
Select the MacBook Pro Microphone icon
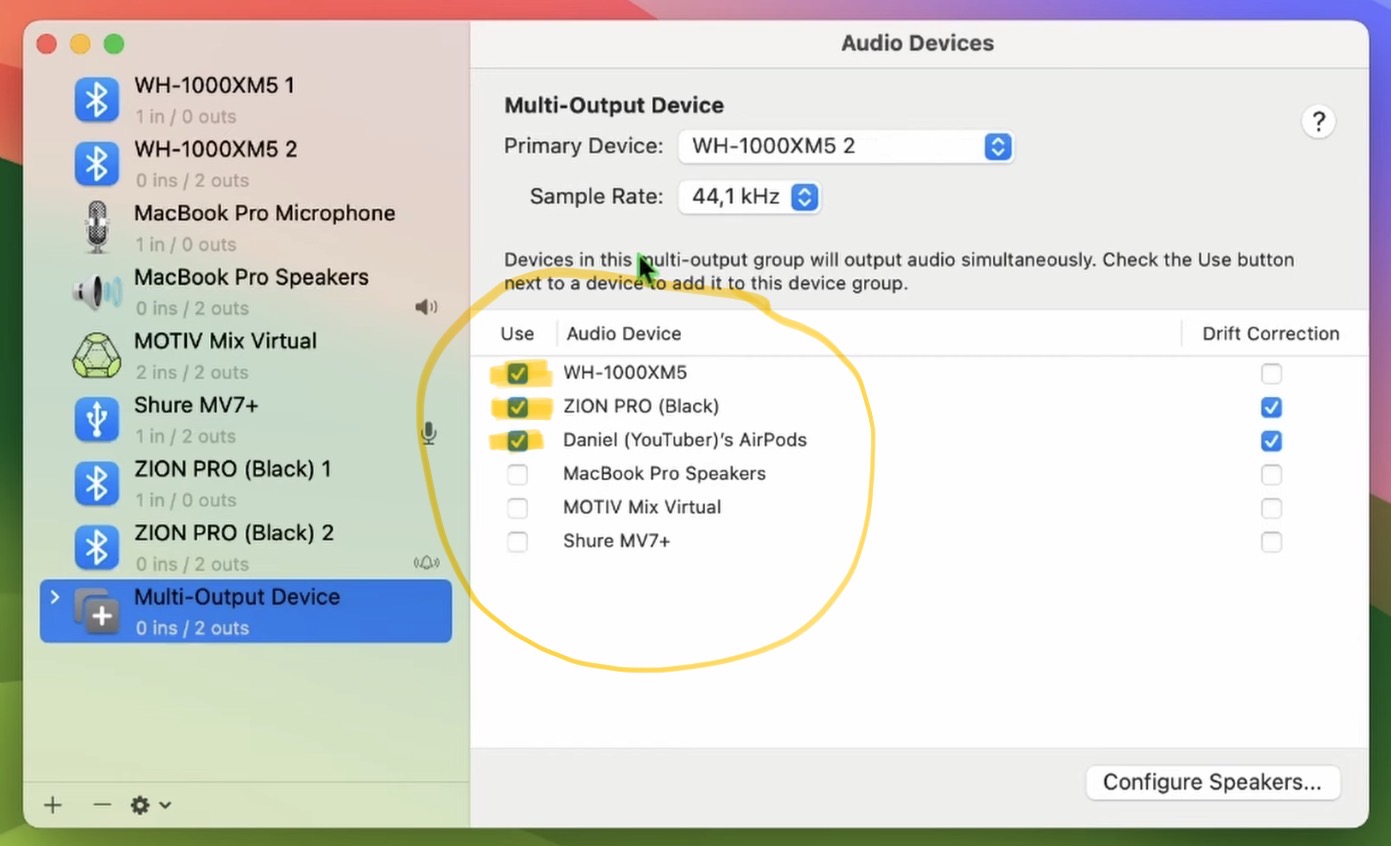coord(96,227)
